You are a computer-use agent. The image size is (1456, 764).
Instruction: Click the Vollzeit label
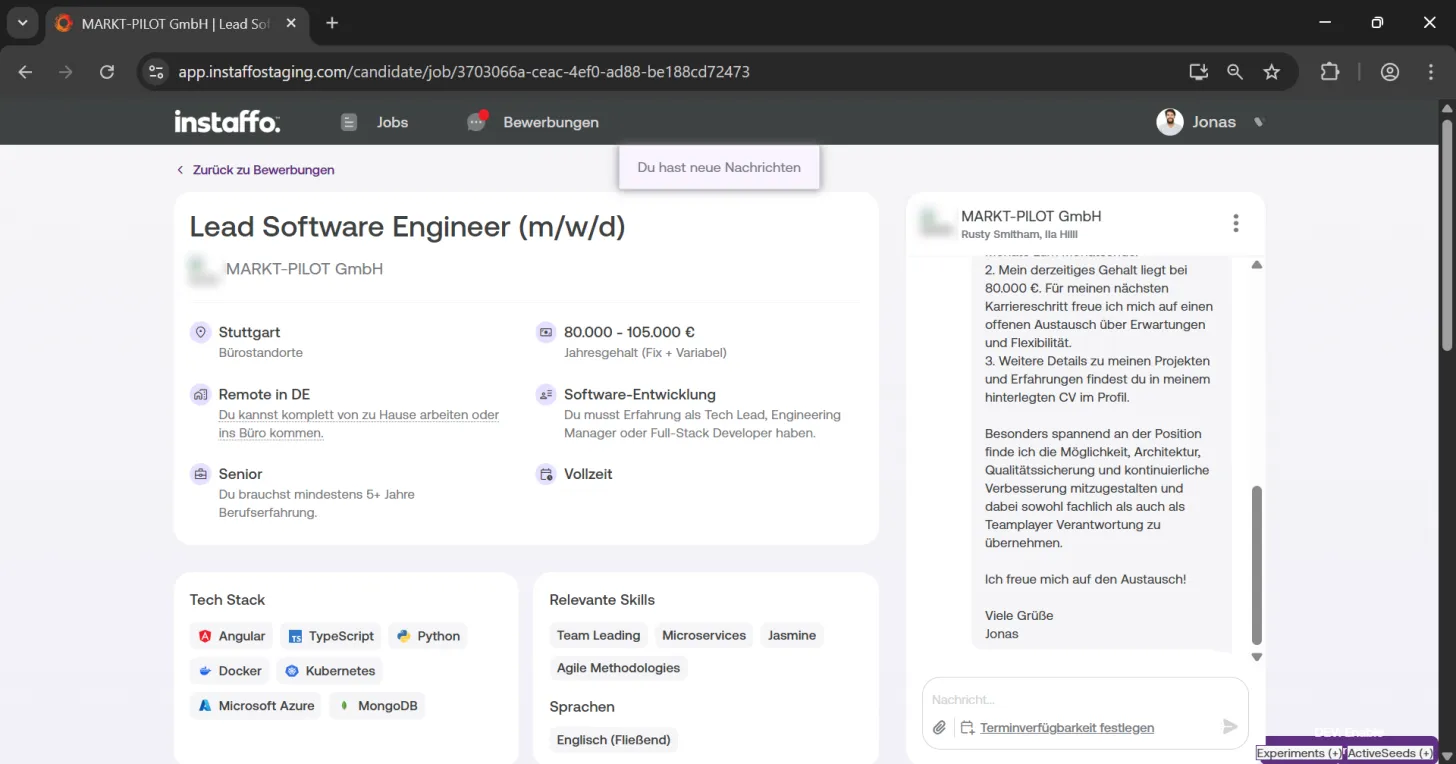[588, 474]
